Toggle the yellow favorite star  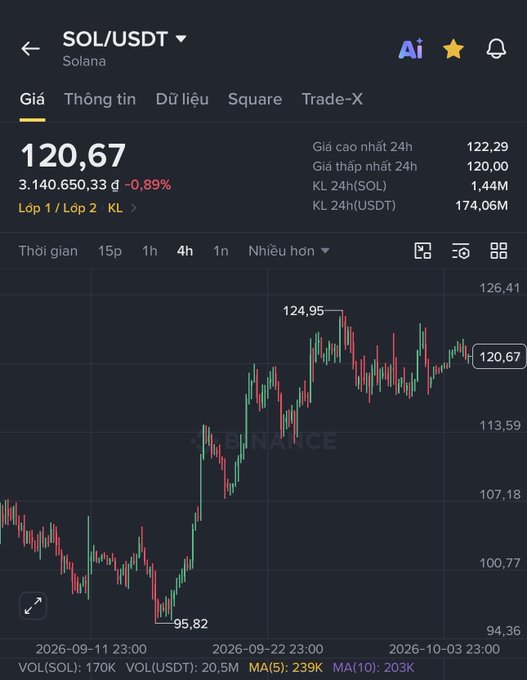453,49
